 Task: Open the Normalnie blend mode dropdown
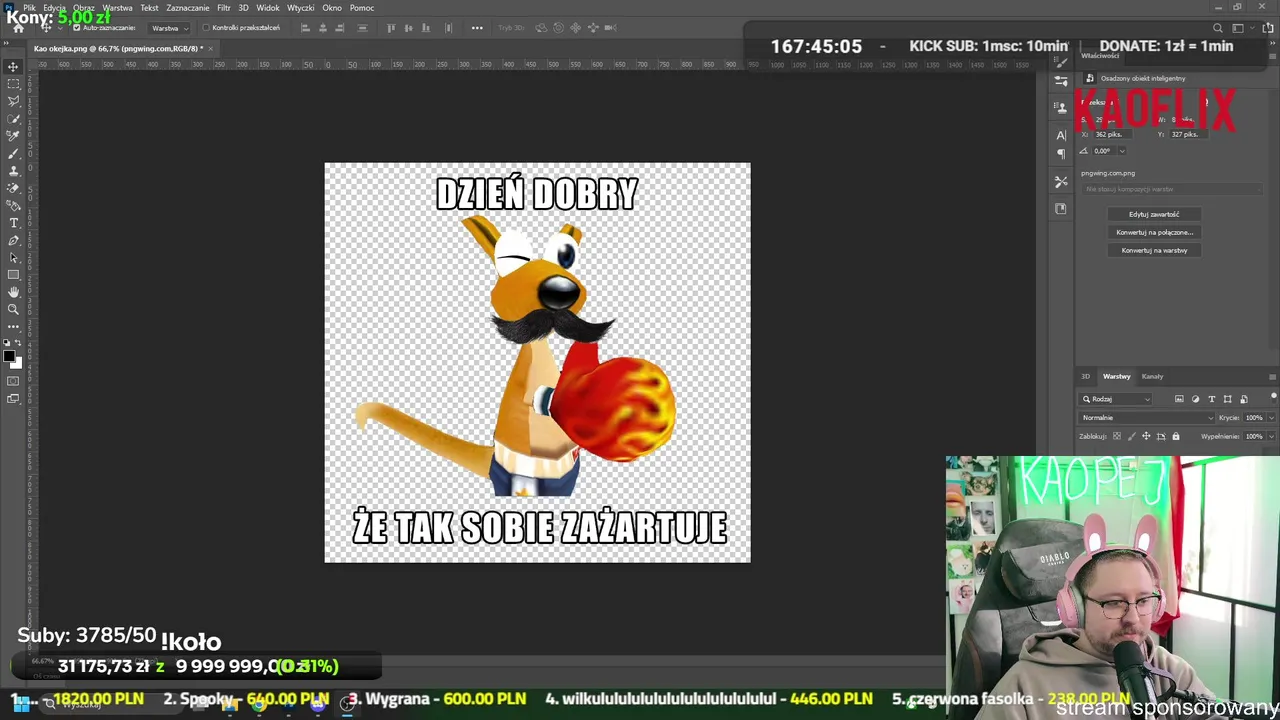pyautogui.click(x=1146, y=418)
